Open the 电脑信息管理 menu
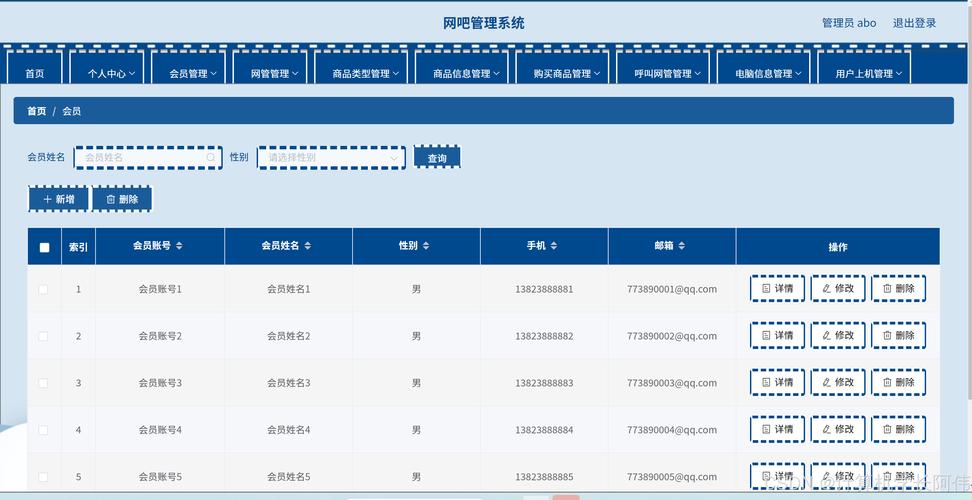 [x=768, y=73]
